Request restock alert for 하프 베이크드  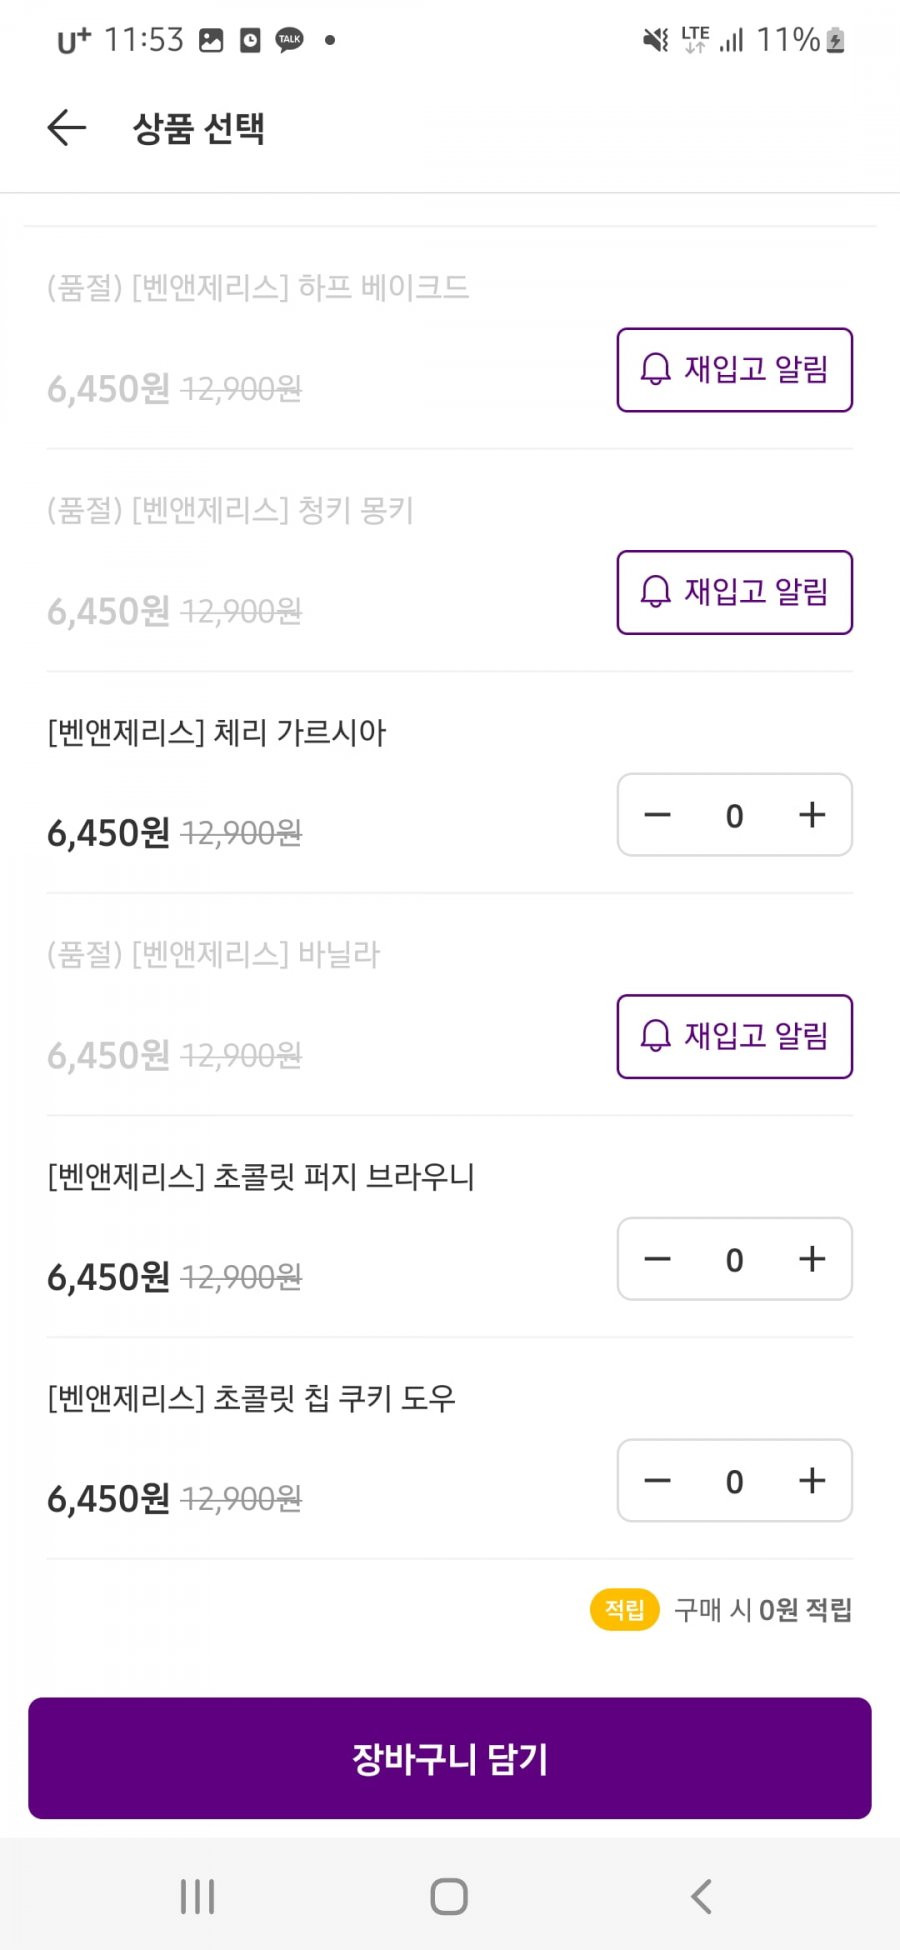pos(735,370)
